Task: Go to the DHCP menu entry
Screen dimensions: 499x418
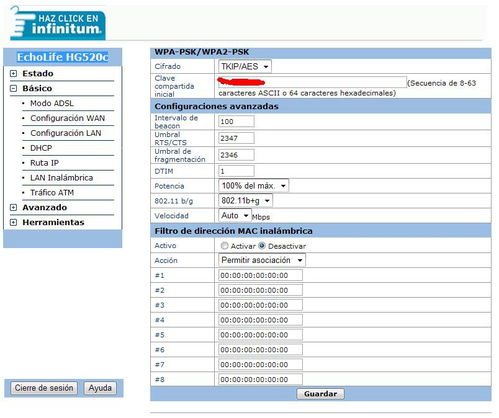Action: pyautogui.click(x=41, y=148)
